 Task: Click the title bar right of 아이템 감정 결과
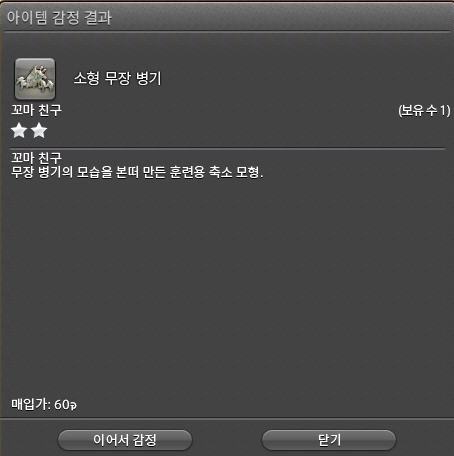(282, 17)
